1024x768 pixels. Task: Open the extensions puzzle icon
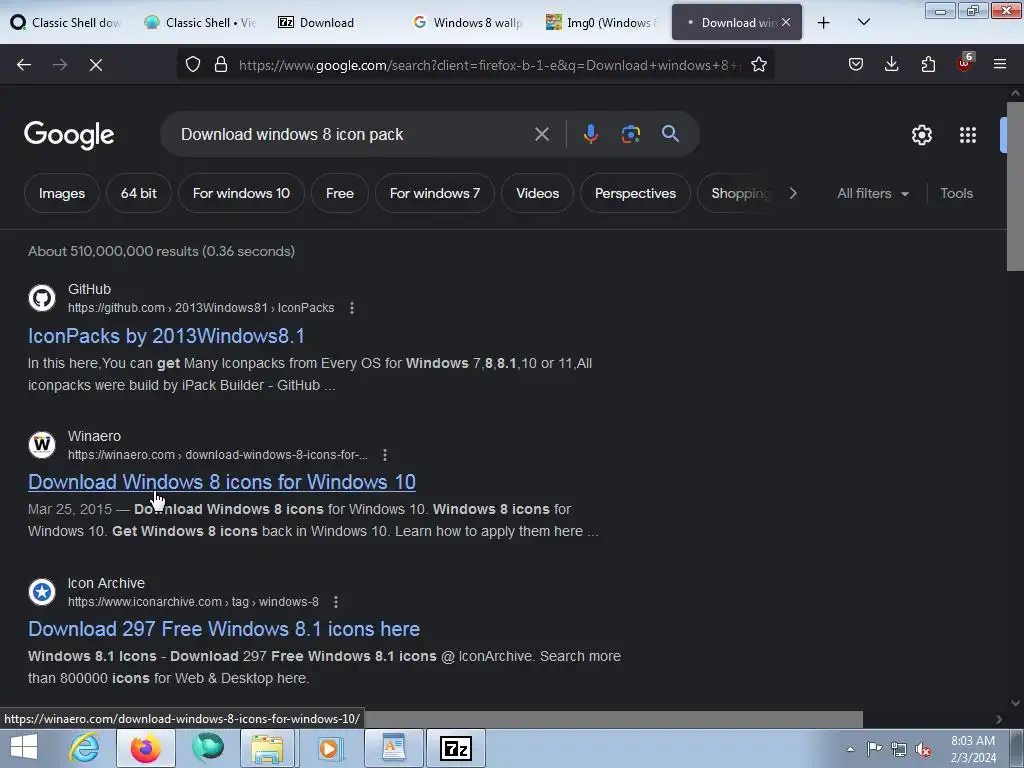[x=928, y=64]
